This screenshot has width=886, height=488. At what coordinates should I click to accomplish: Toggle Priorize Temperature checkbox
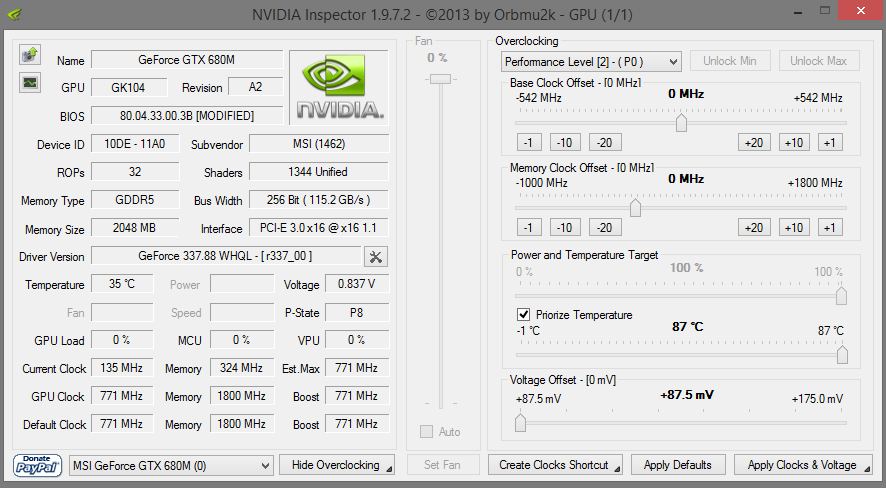[523, 315]
